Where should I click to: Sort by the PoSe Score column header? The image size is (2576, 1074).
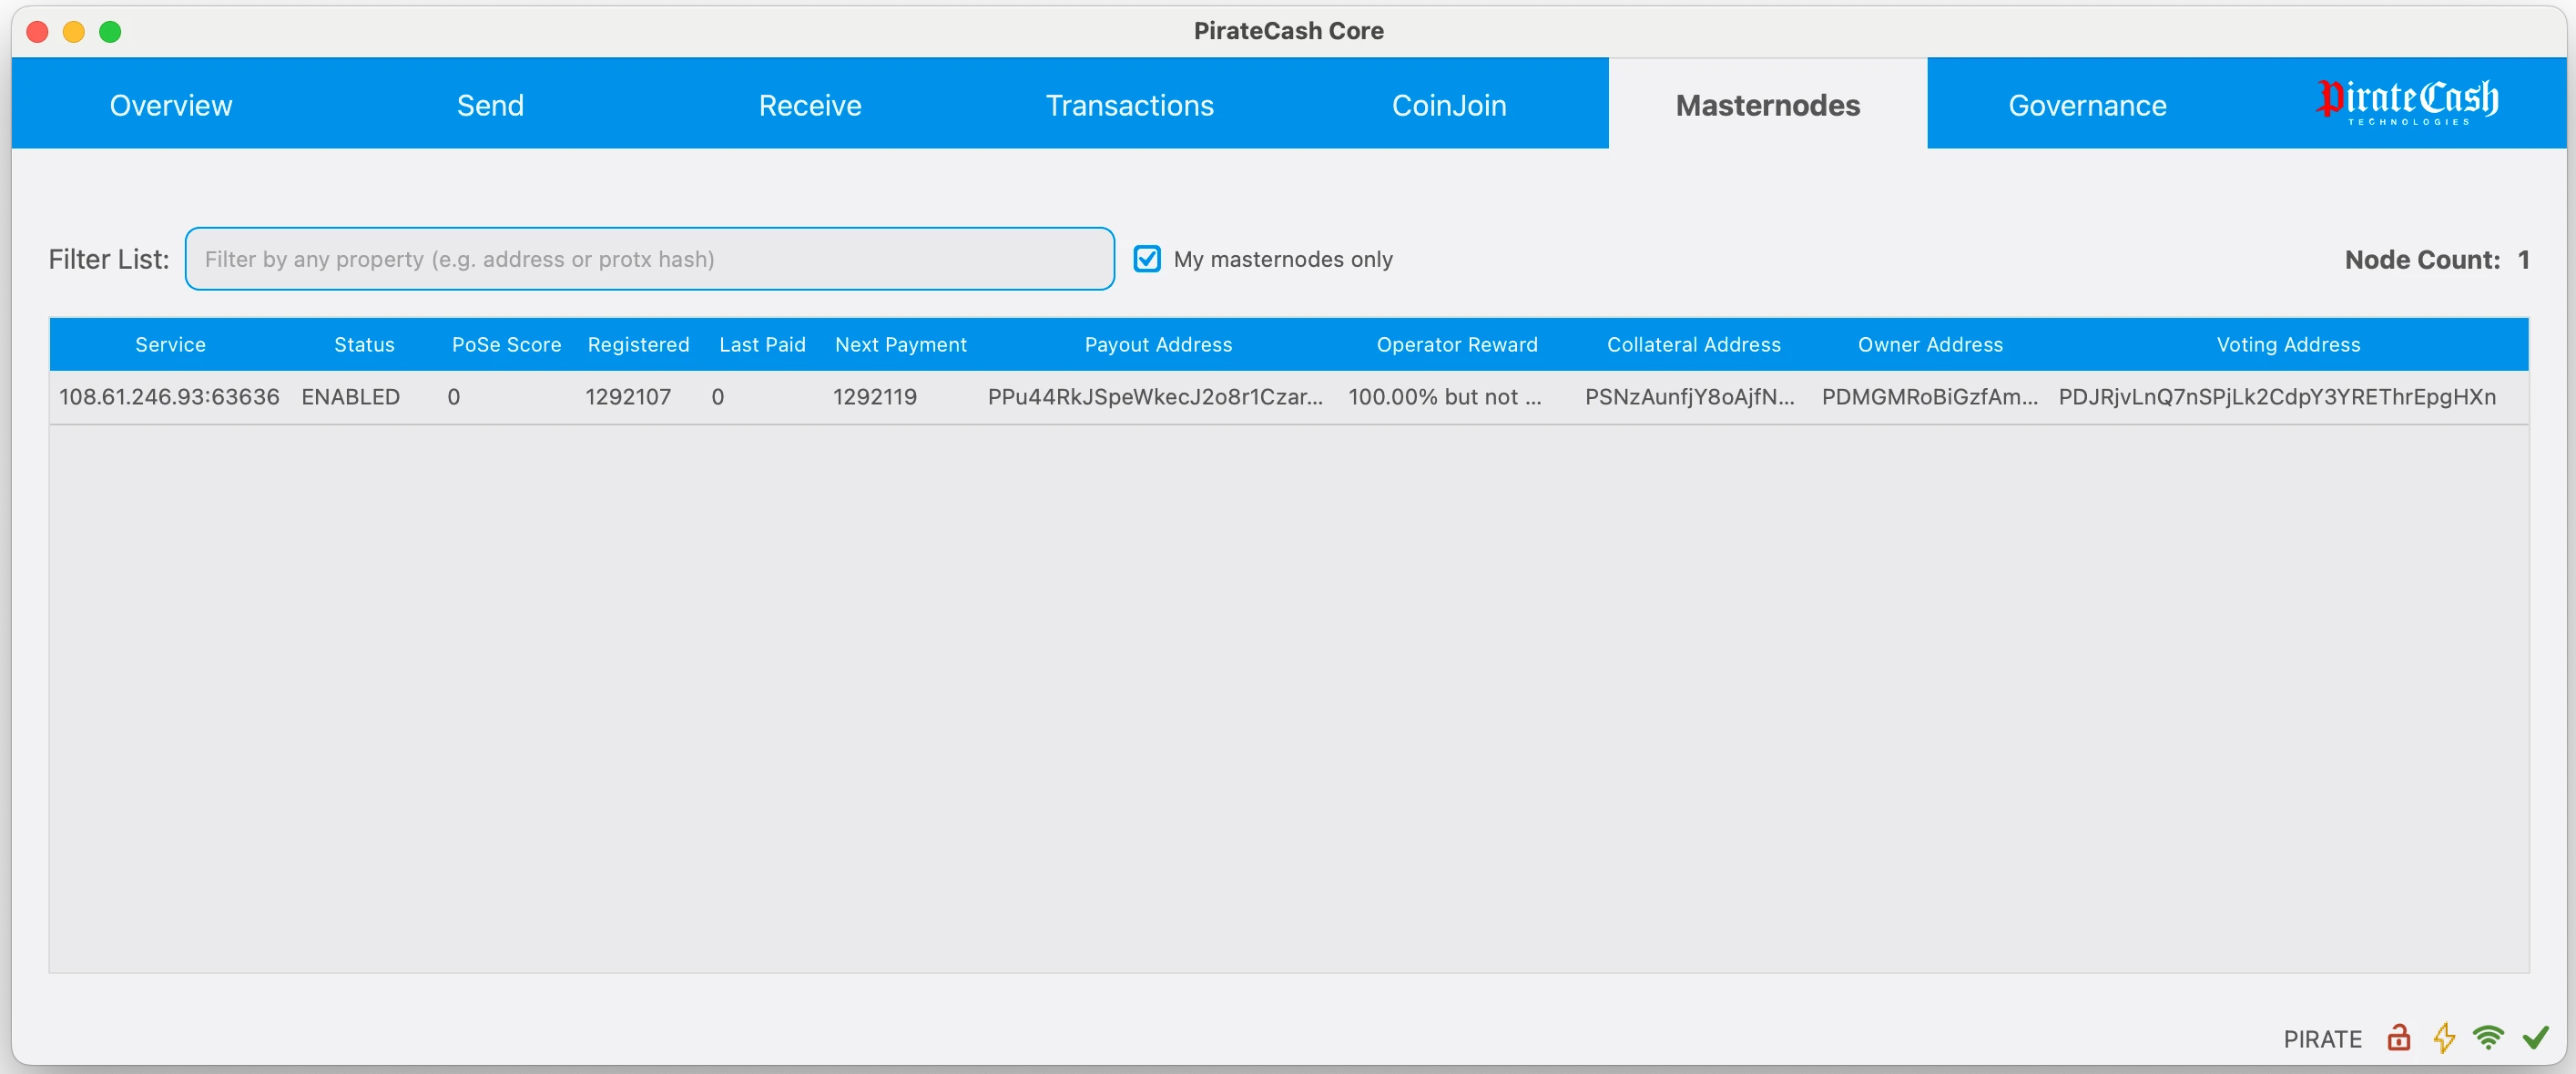coord(506,345)
